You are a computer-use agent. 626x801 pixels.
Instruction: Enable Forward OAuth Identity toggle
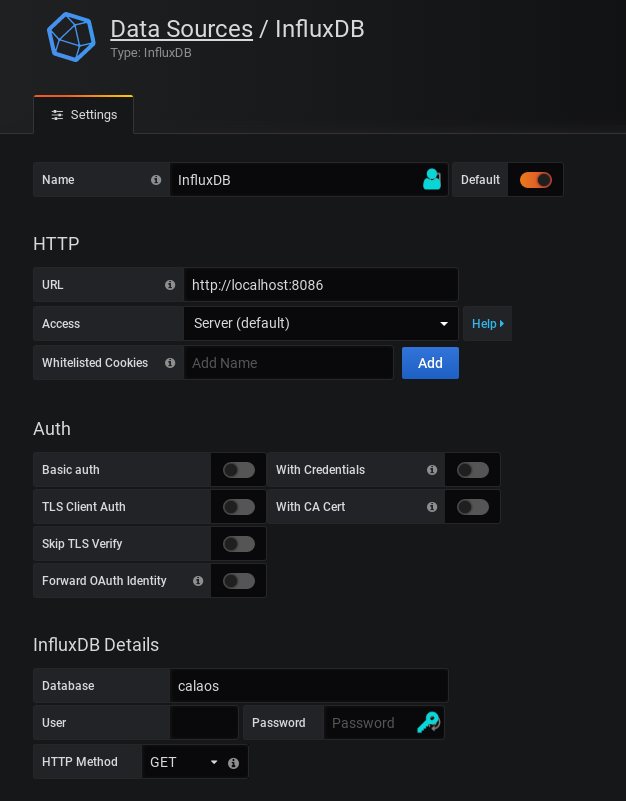click(239, 581)
